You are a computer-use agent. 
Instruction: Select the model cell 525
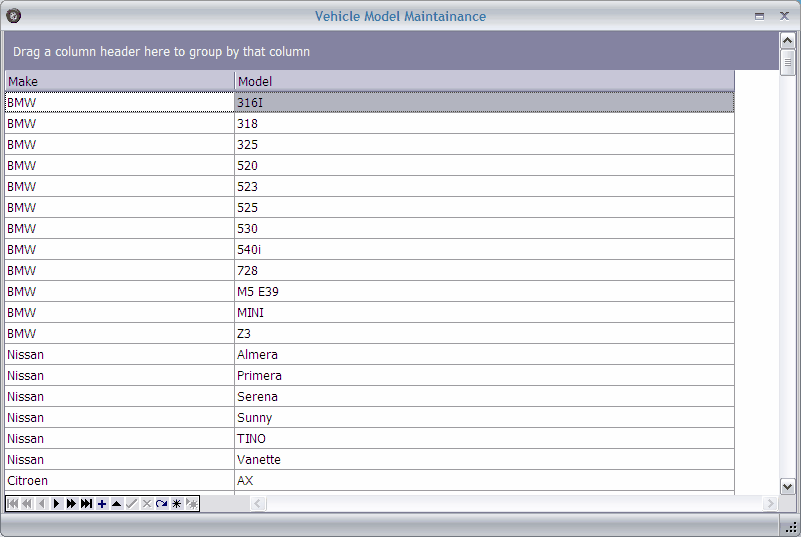484,207
